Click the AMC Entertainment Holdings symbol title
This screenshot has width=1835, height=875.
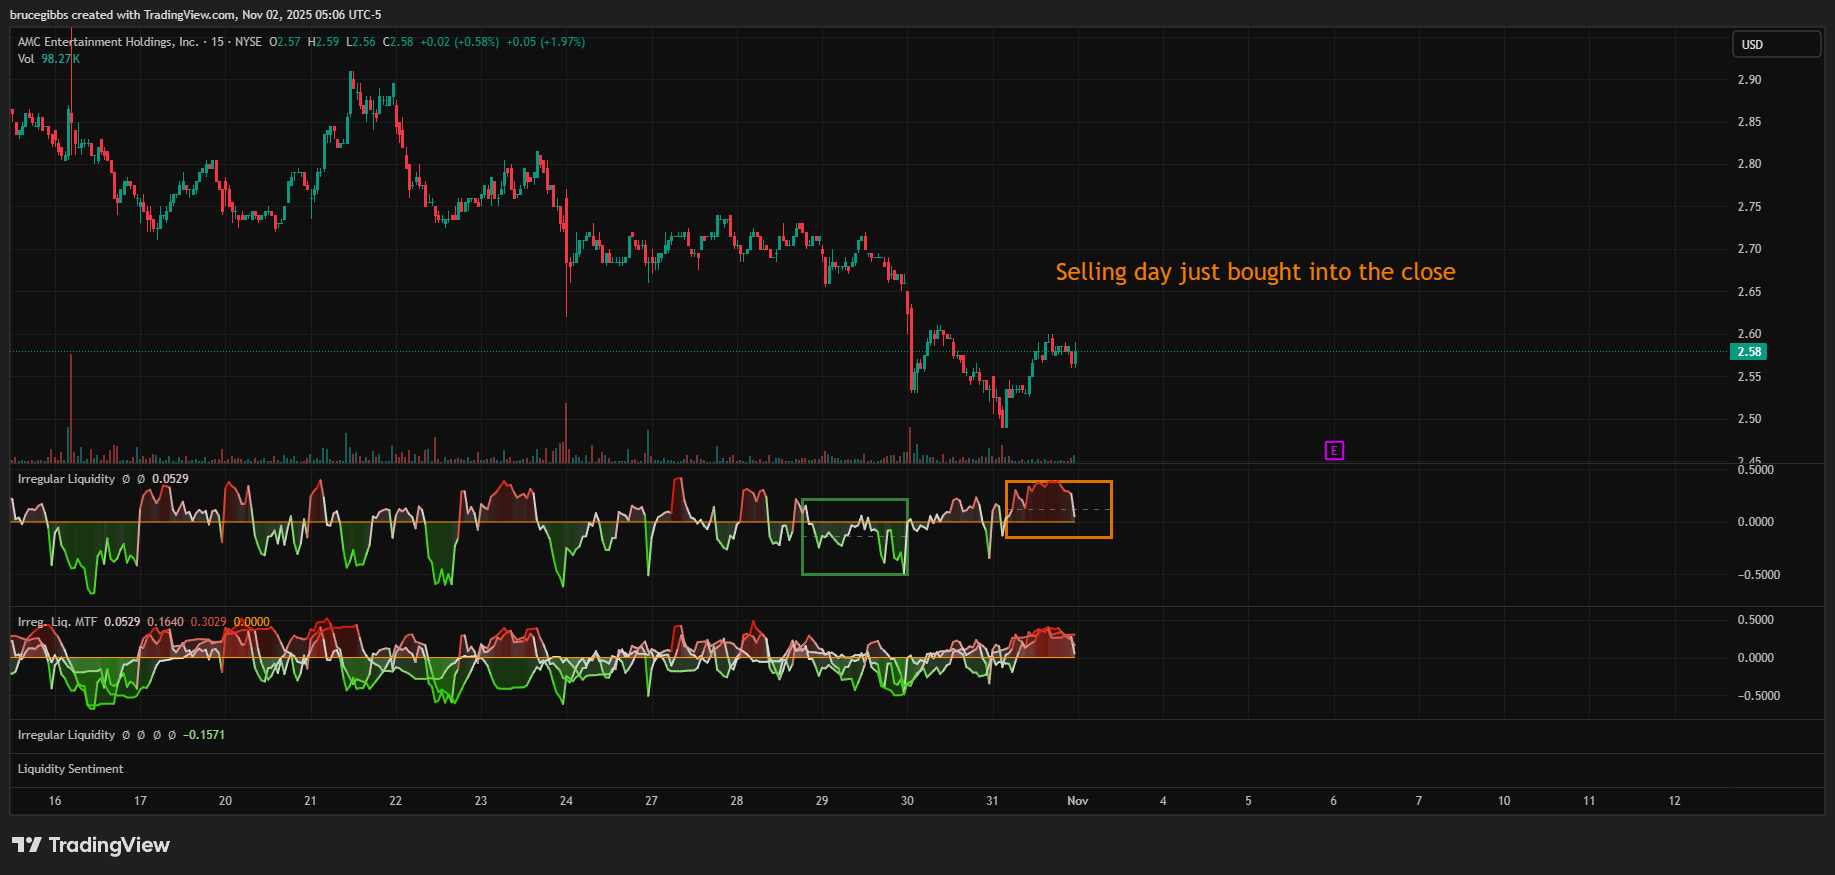[x=108, y=42]
